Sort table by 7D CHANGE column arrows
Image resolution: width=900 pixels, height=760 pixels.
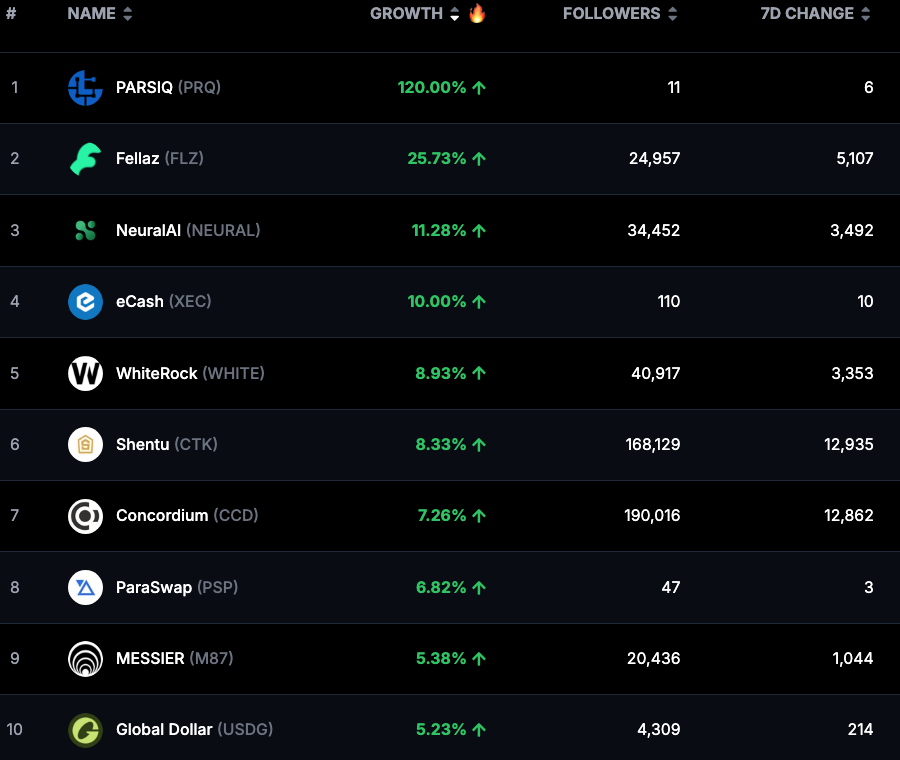click(866, 14)
